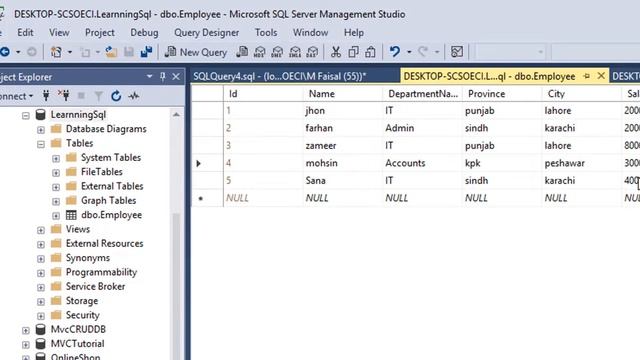Switch to the SQLQuery4.sql tab
The height and width of the screenshot is (360, 640).
coord(280,76)
